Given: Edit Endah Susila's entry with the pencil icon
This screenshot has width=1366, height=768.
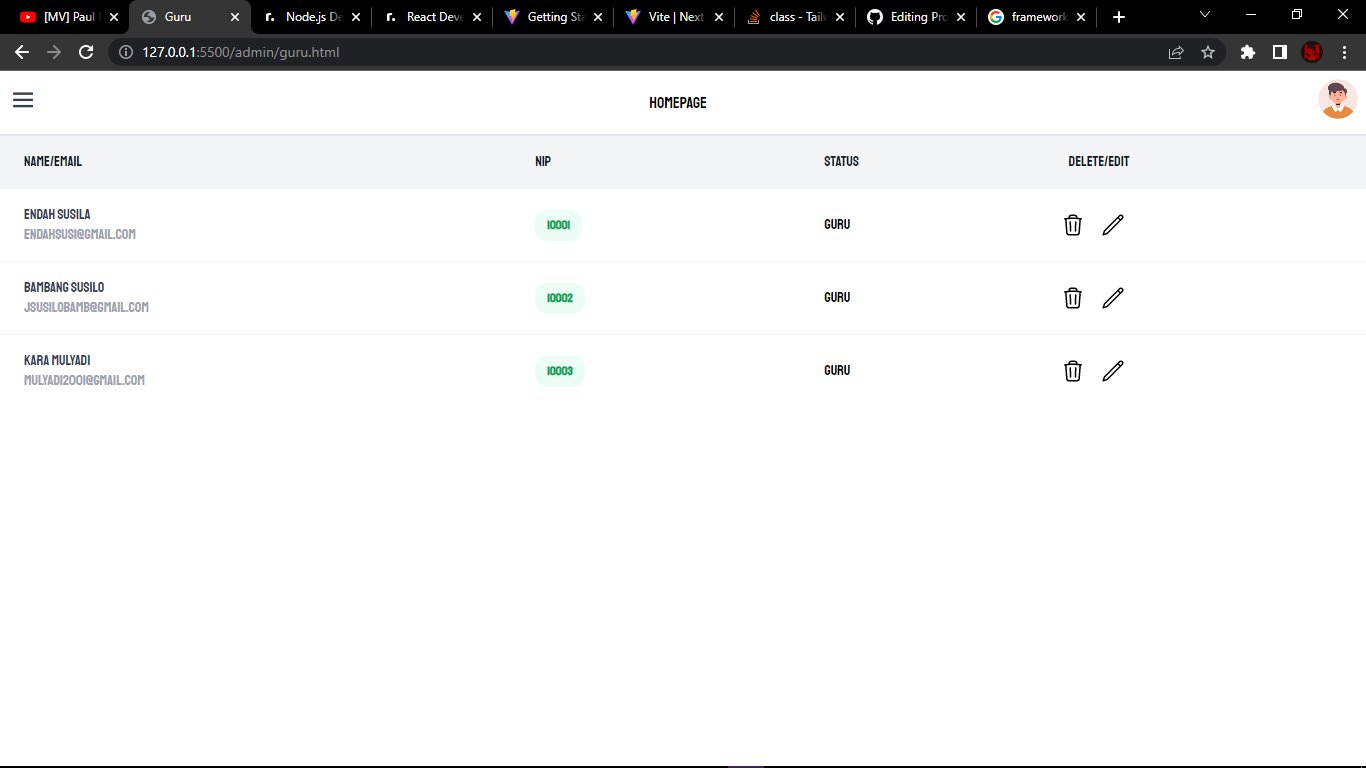Looking at the screenshot, I should (1112, 224).
